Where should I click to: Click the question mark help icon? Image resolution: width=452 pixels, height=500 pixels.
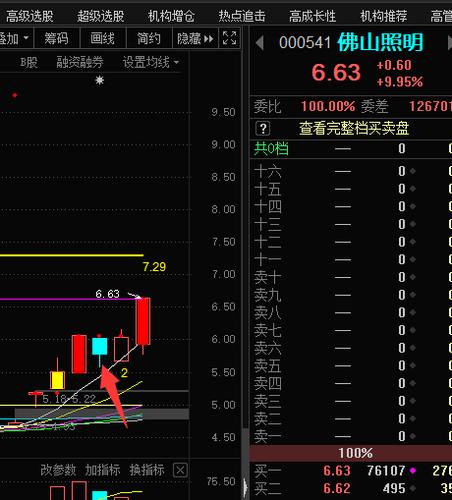click(263, 128)
